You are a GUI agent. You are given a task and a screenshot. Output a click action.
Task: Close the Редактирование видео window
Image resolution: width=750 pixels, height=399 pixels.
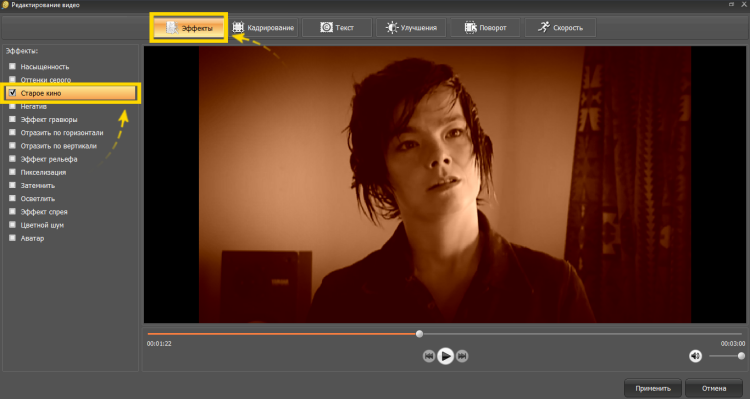pos(744,4)
